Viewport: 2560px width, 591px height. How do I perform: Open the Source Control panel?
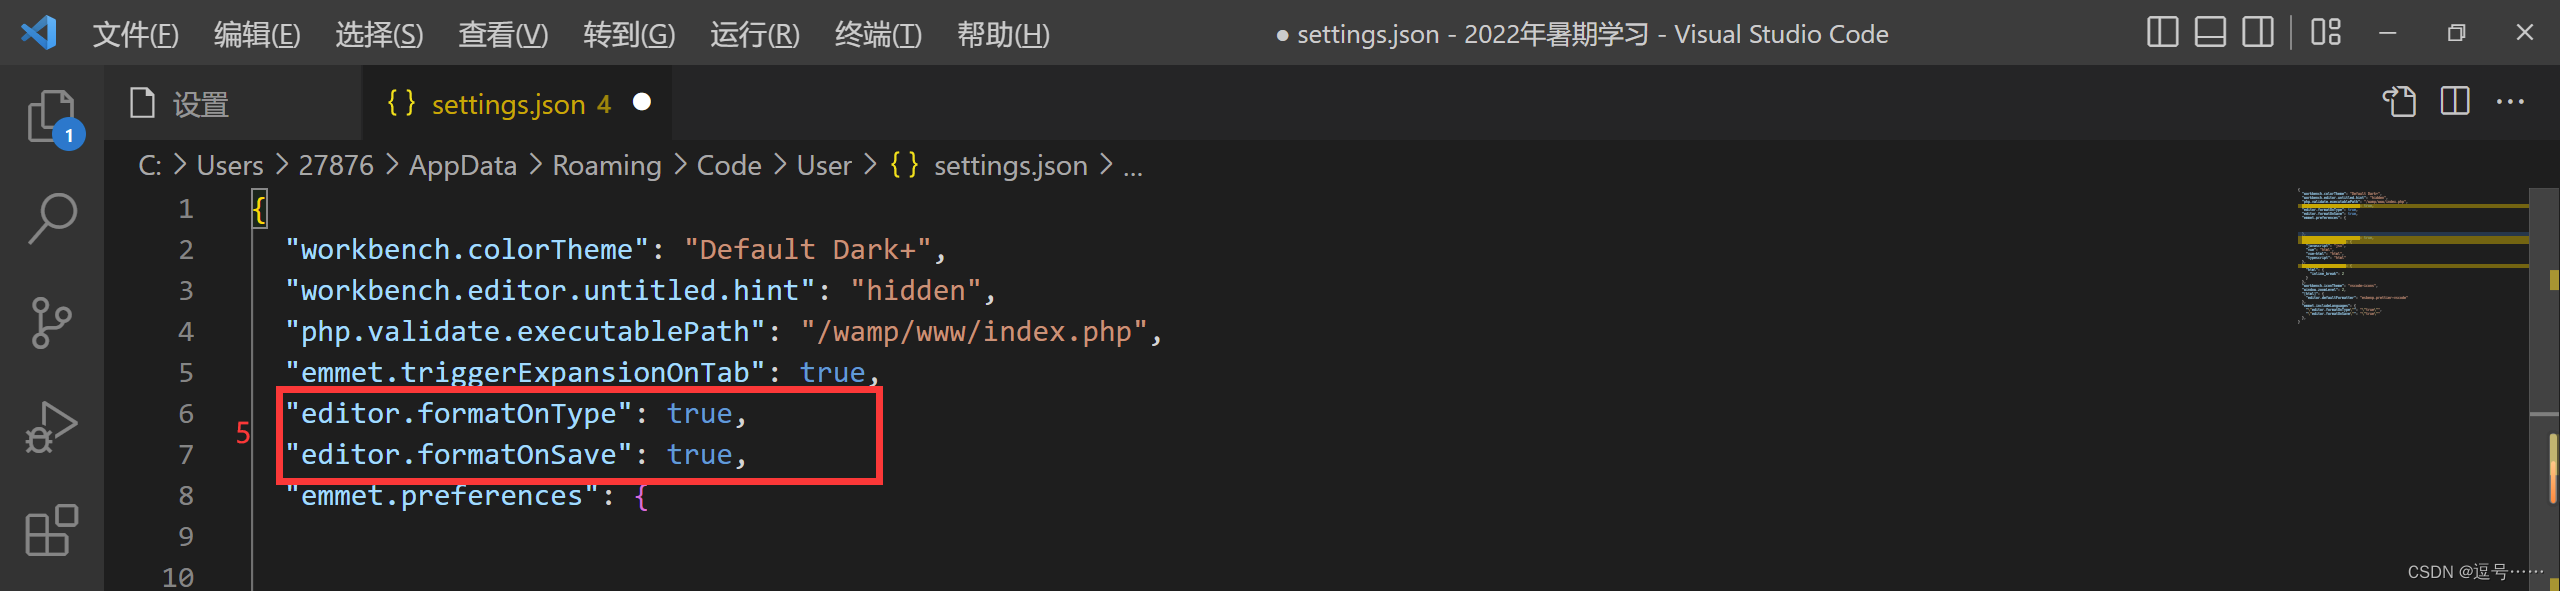point(50,322)
